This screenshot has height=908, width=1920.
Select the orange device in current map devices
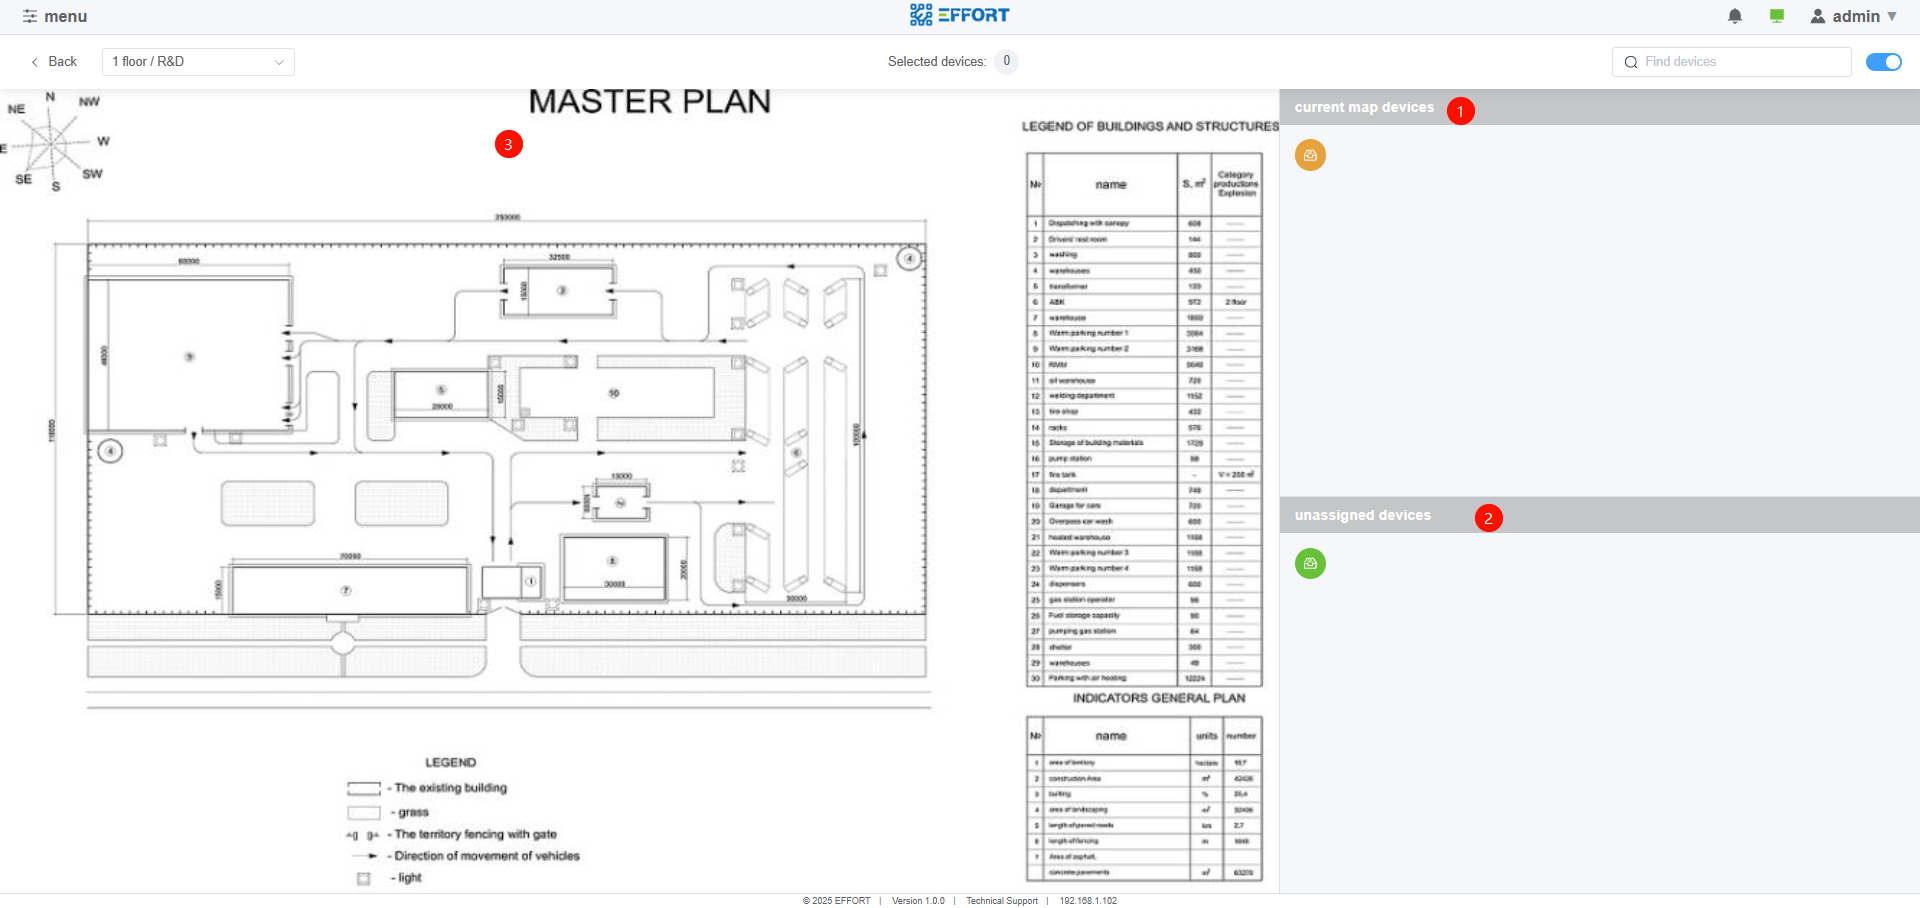(x=1310, y=155)
